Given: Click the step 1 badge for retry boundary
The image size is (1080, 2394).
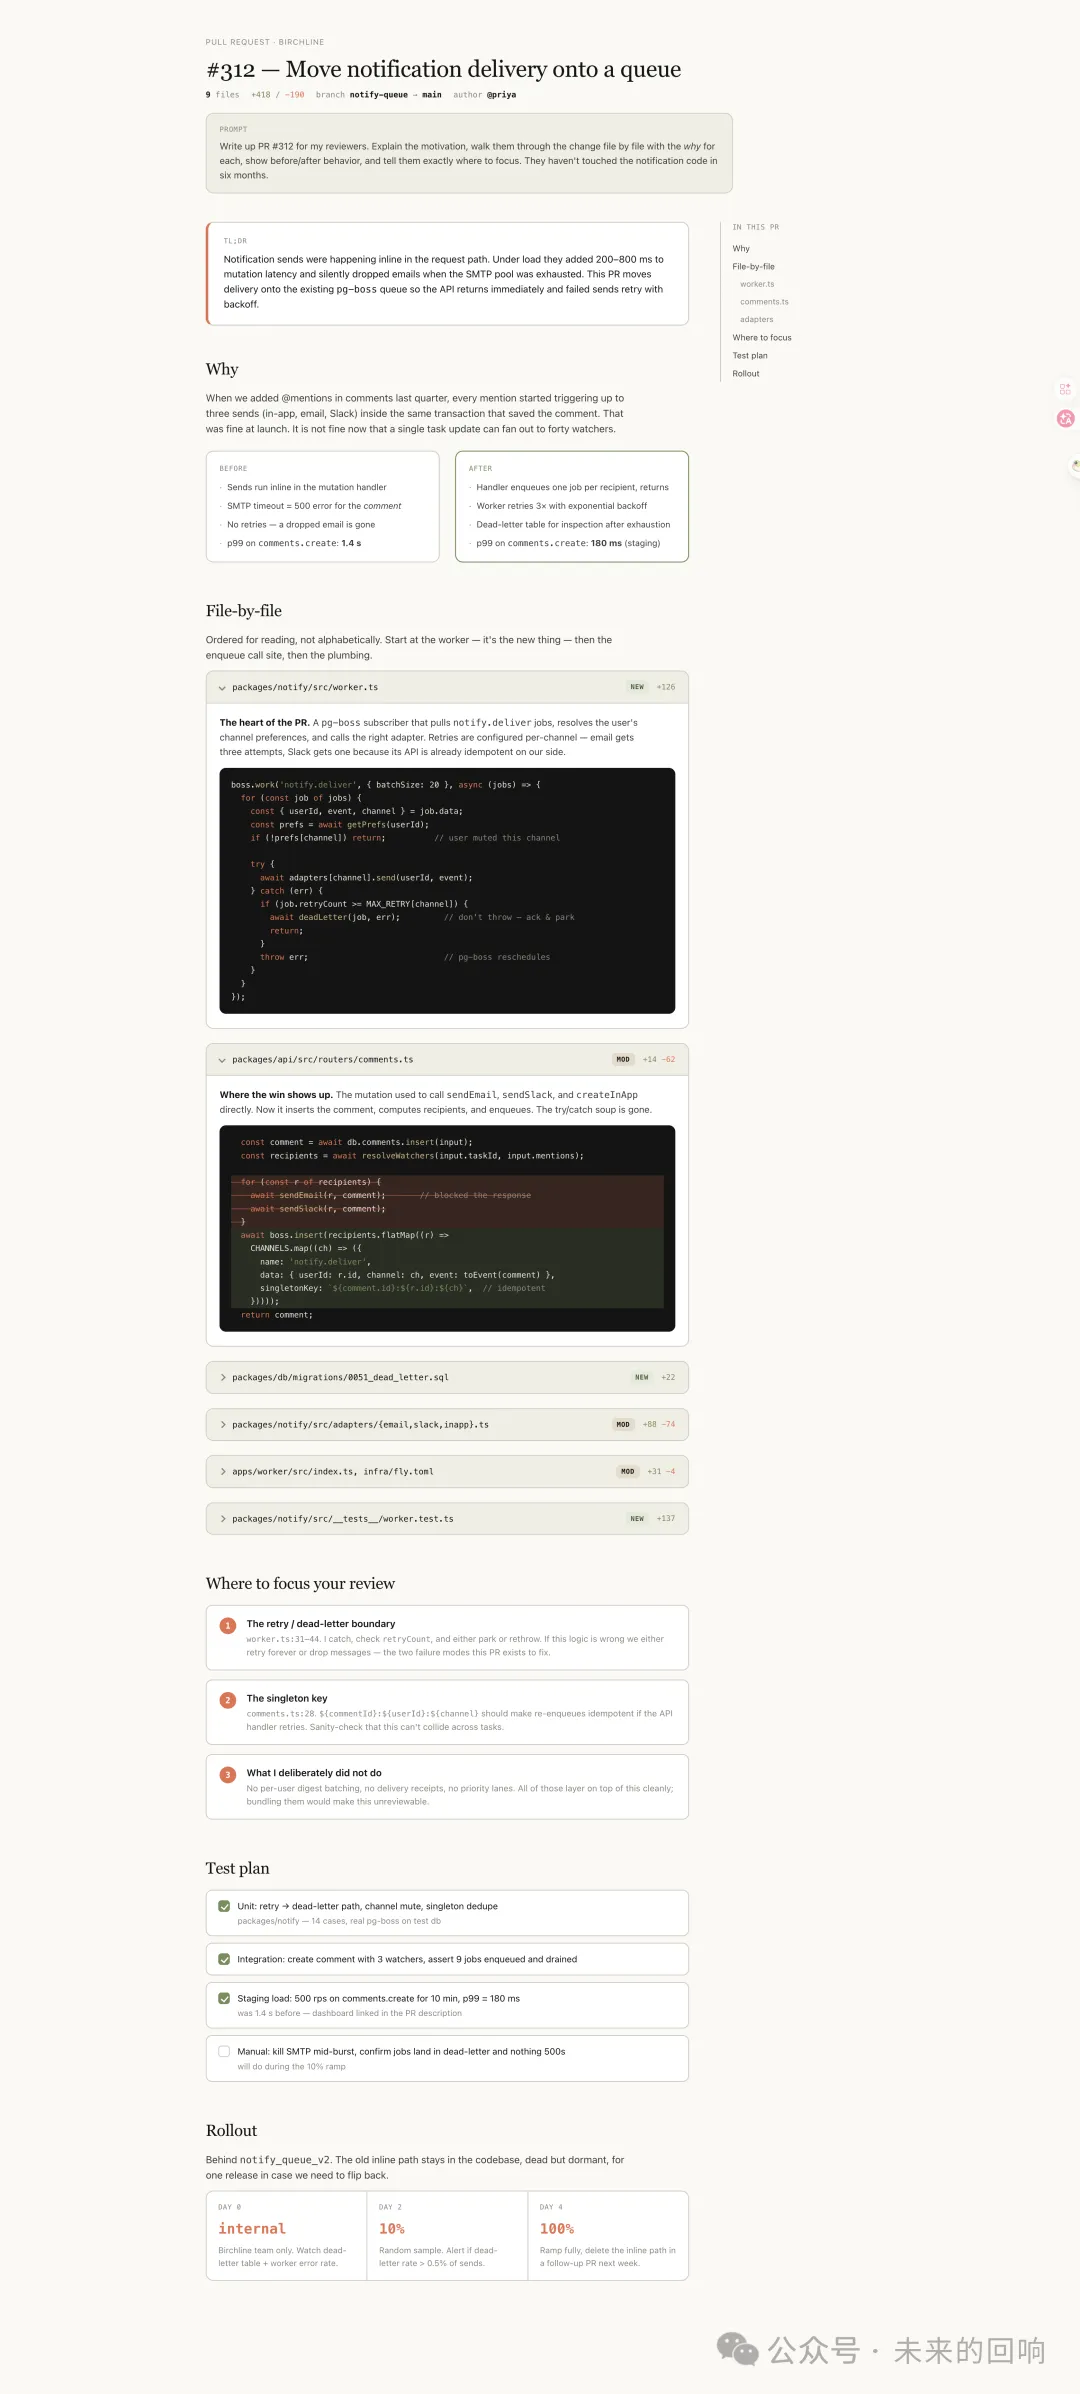Looking at the screenshot, I should click(228, 1626).
